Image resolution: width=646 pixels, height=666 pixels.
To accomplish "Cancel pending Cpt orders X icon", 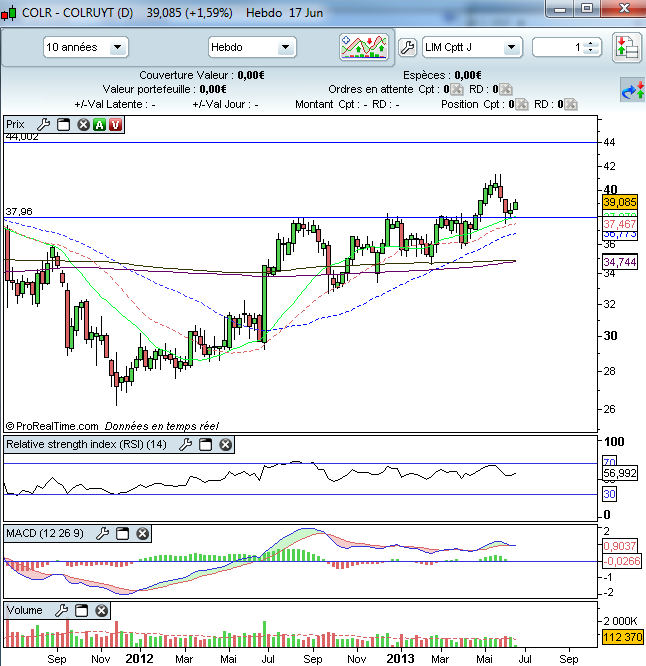I will click(457, 90).
